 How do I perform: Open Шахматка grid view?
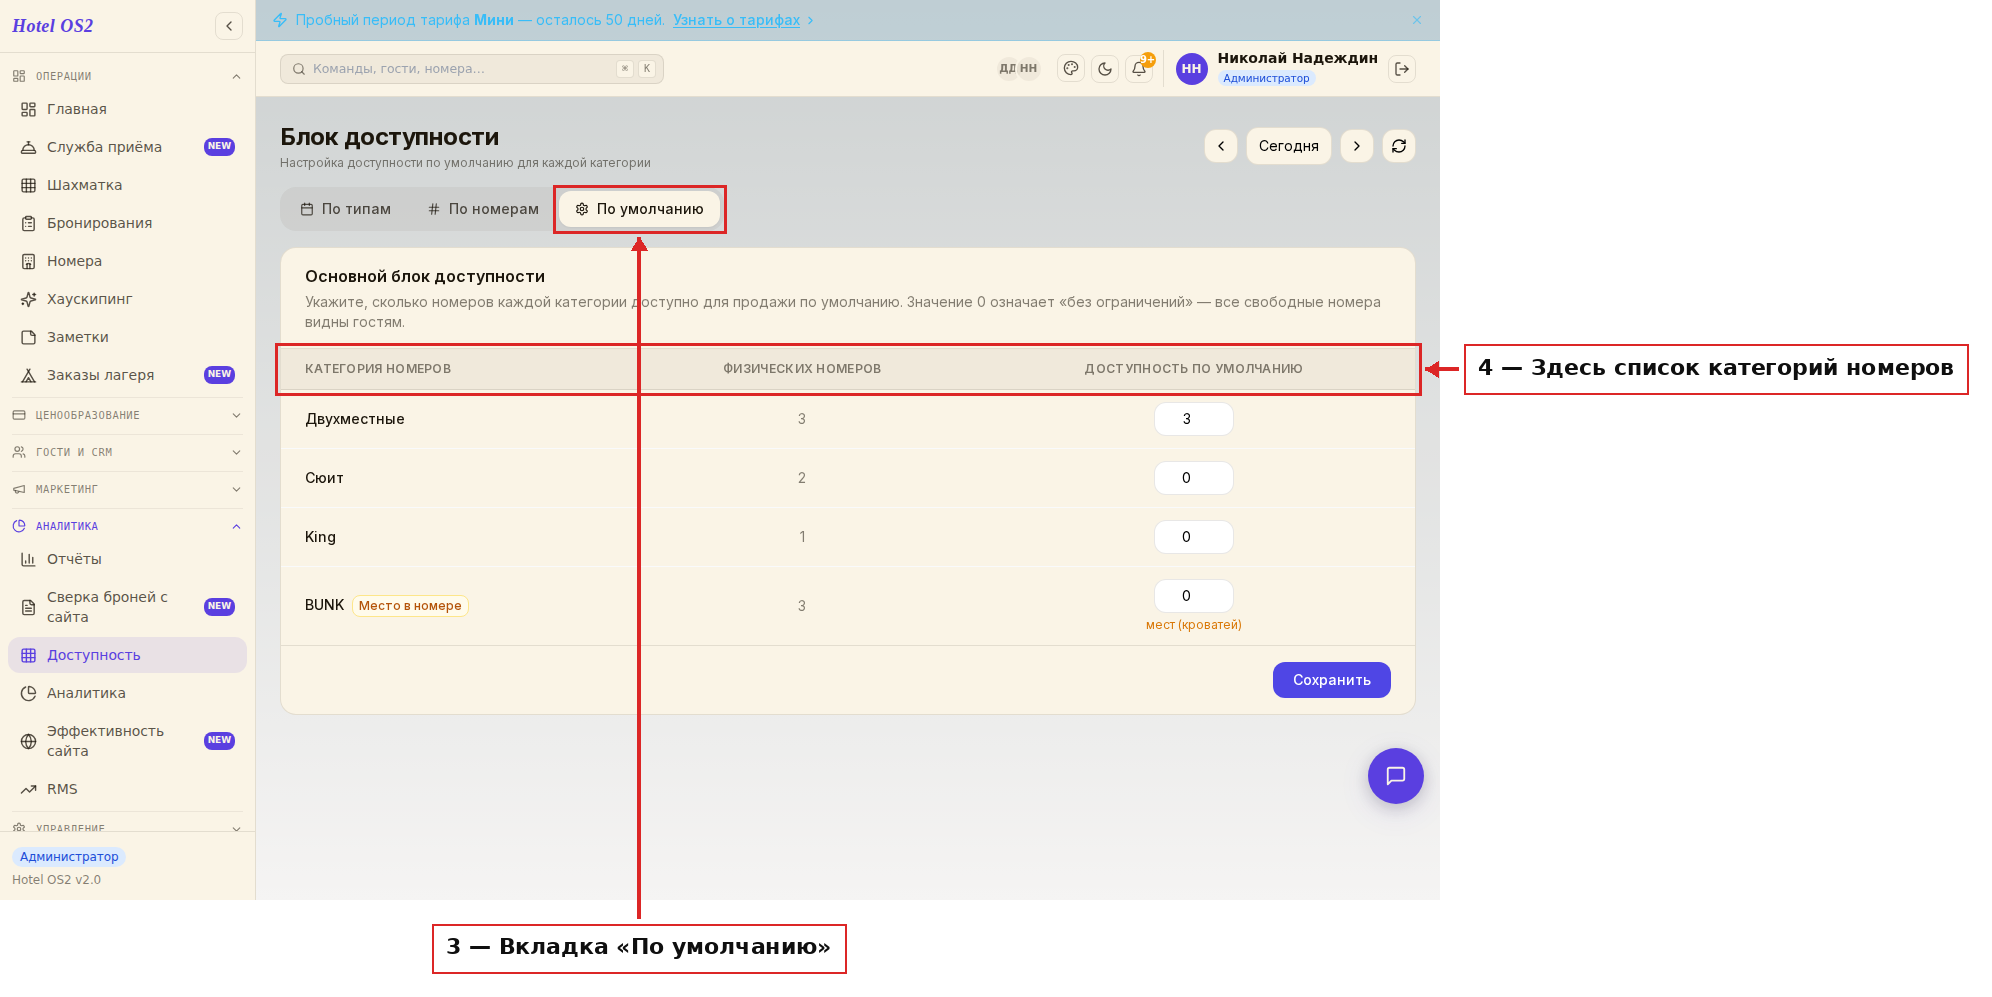point(127,185)
